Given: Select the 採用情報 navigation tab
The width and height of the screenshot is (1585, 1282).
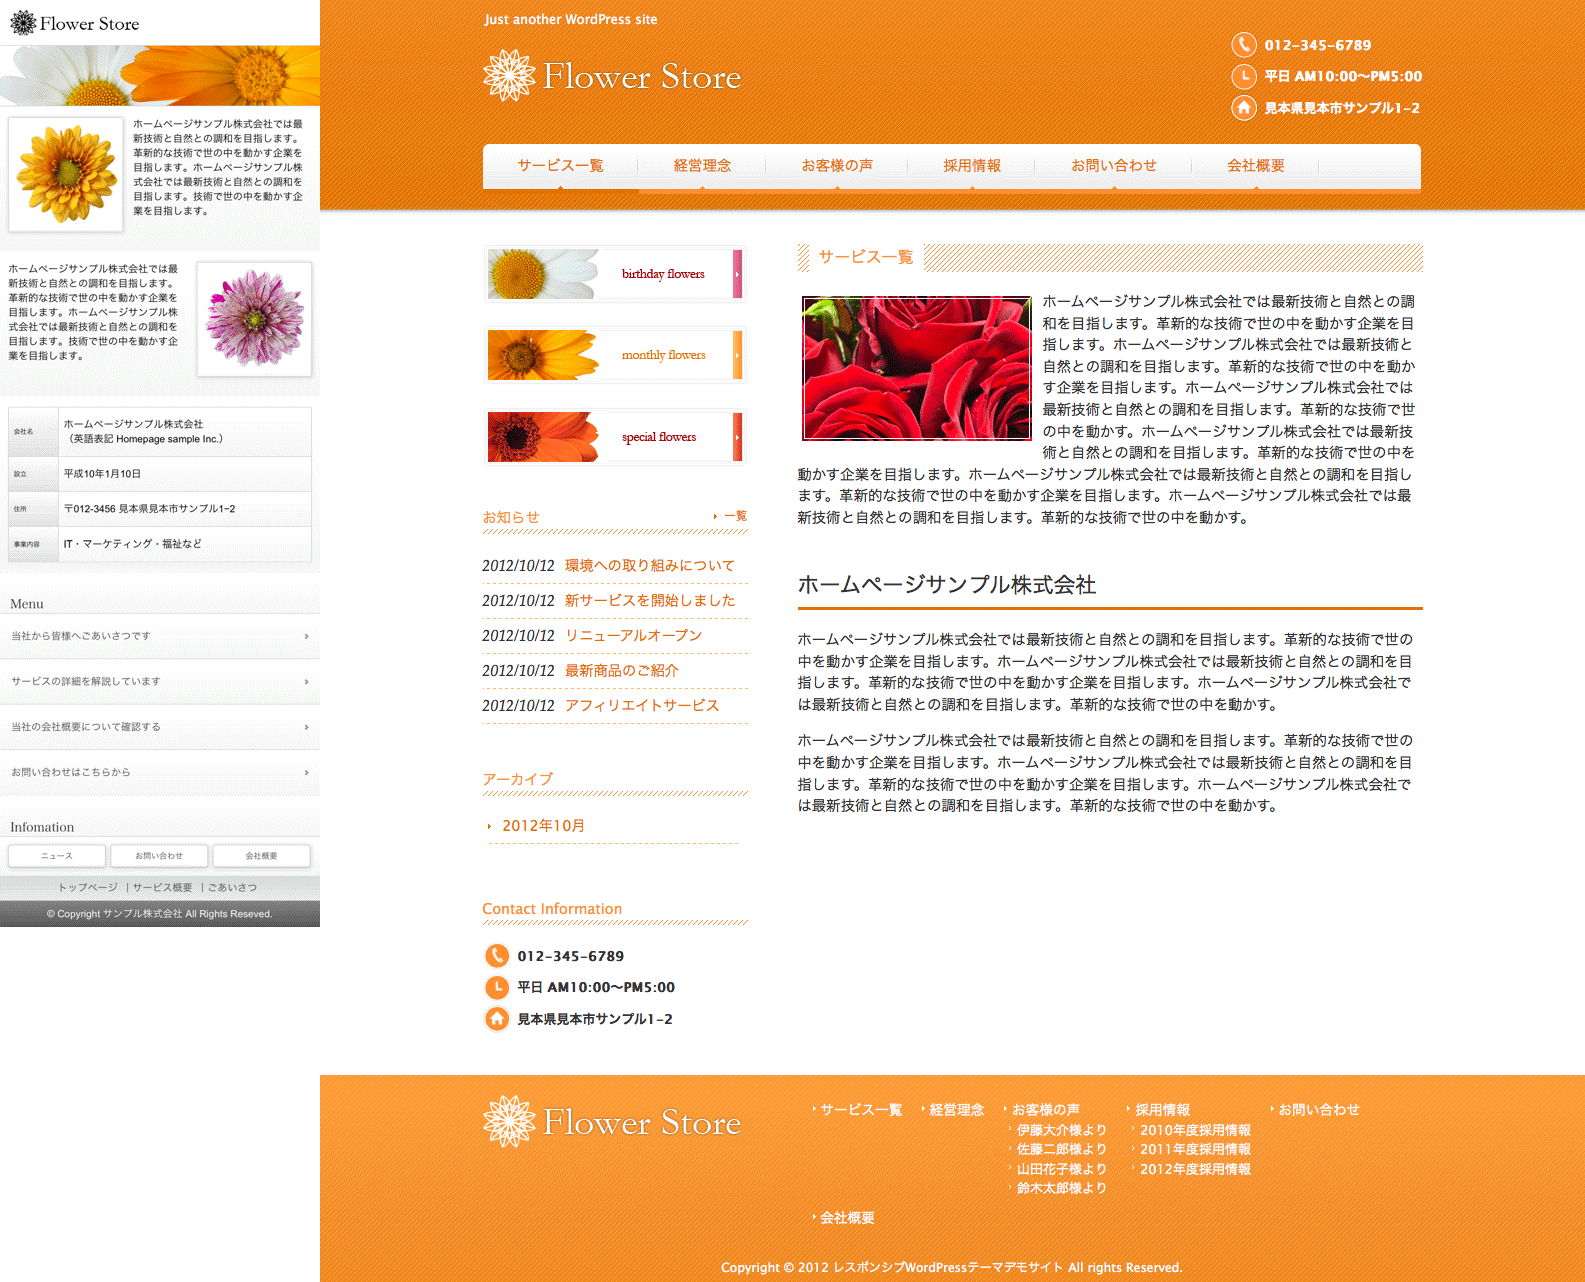Looking at the screenshot, I should (x=971, y=166).
